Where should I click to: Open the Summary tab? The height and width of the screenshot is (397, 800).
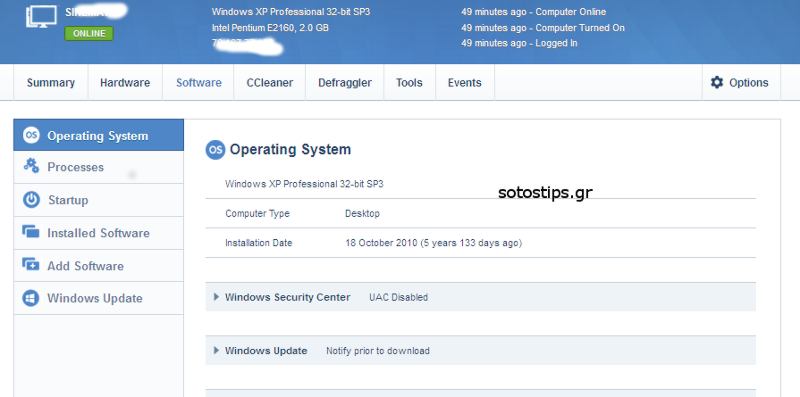(51, 83)
